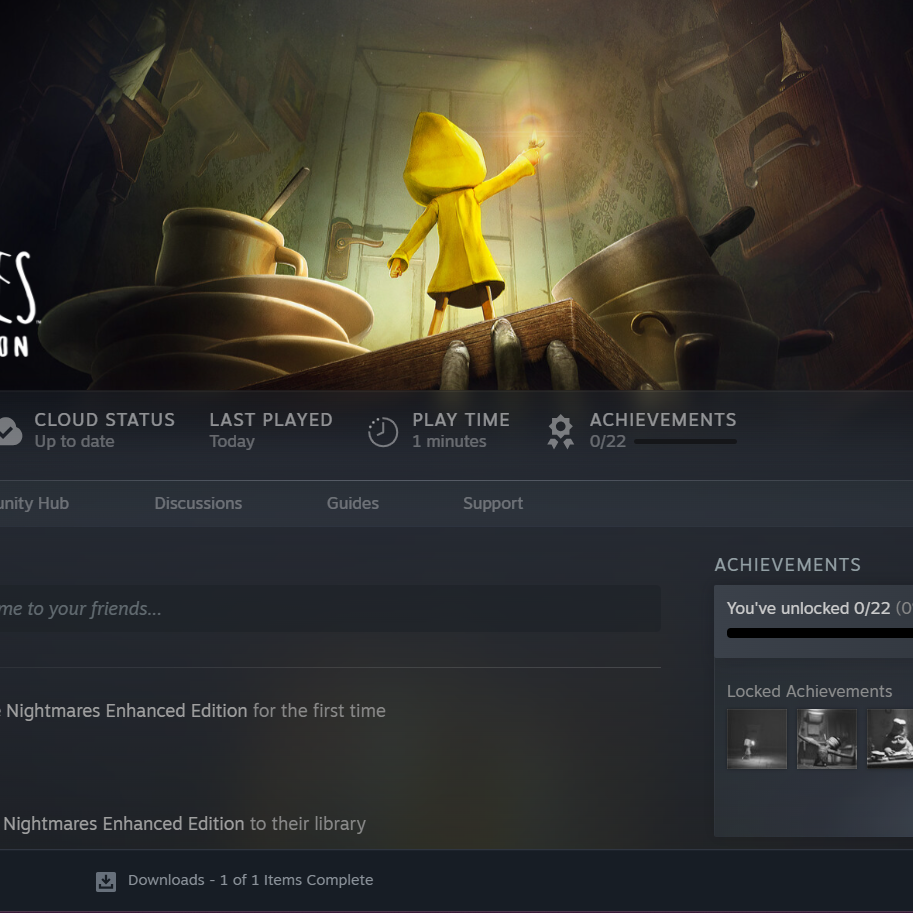This screenshot has height=913, width=913.
Task: Click the Nightmares Enhanced Edition library activity link
Action: pos(122,823)
